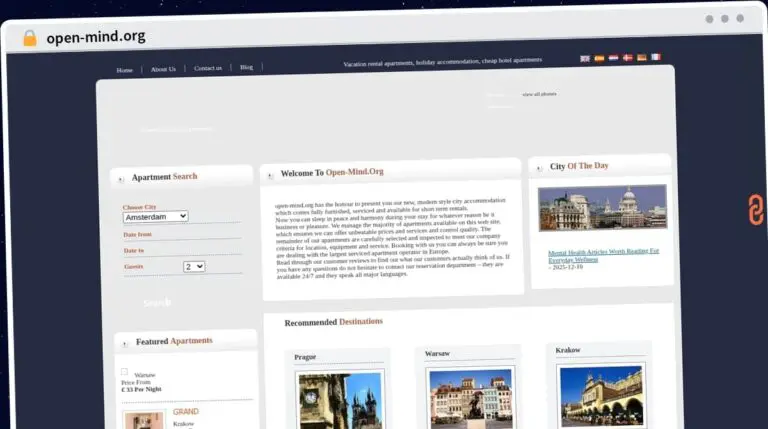This screenshot has height=429, width=768.
Task: Click arrow icon beside Welcome To heading
Action: pos(270,176)
